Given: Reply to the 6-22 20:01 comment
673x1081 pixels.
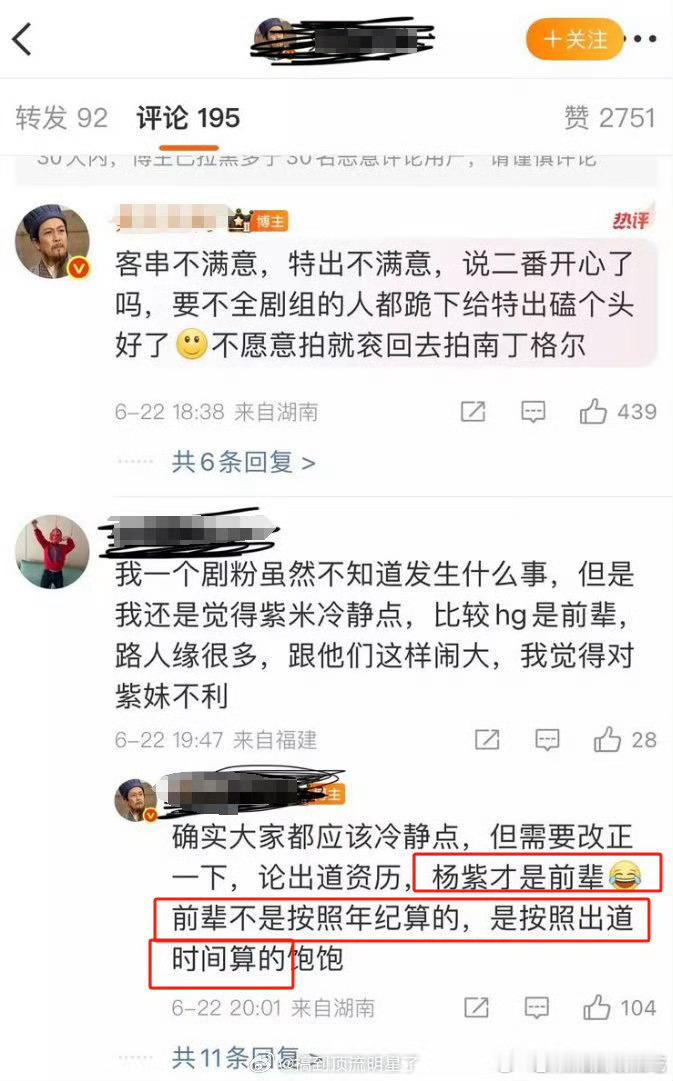Looking at the screenshot, I should coord(537,1007).
